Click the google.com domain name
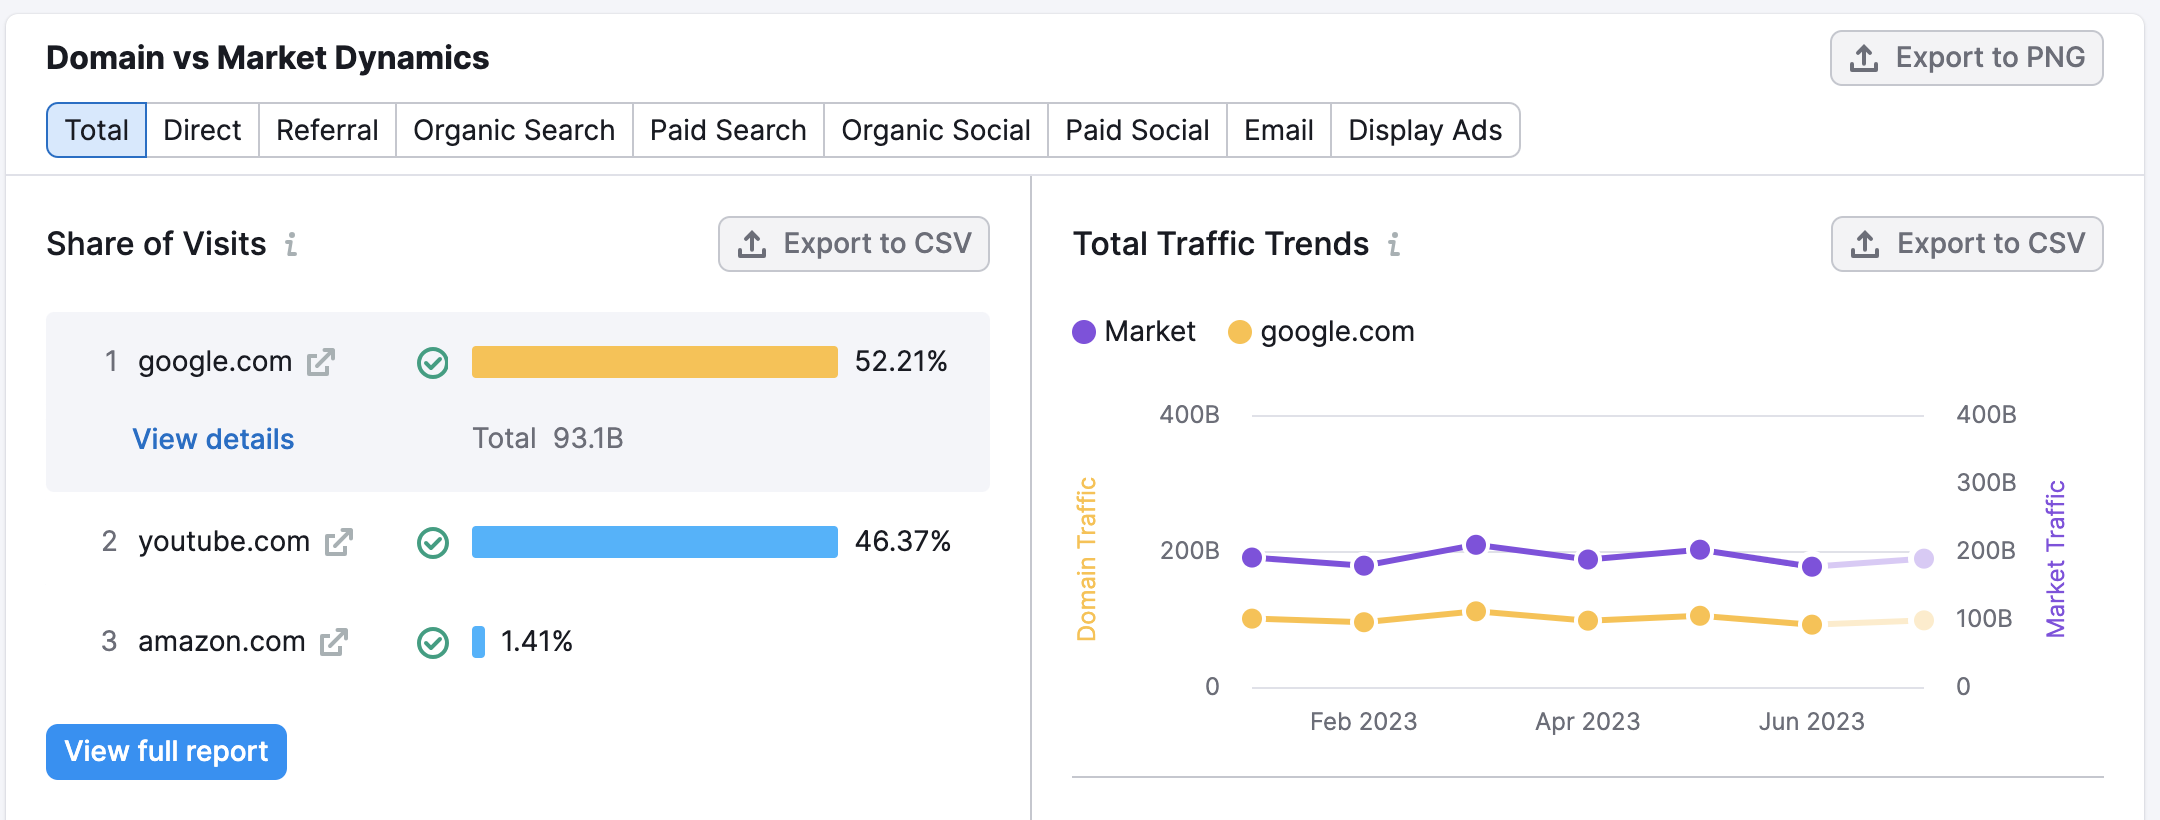The height and width of the screenshot is (820, 2160). (215, 362)
